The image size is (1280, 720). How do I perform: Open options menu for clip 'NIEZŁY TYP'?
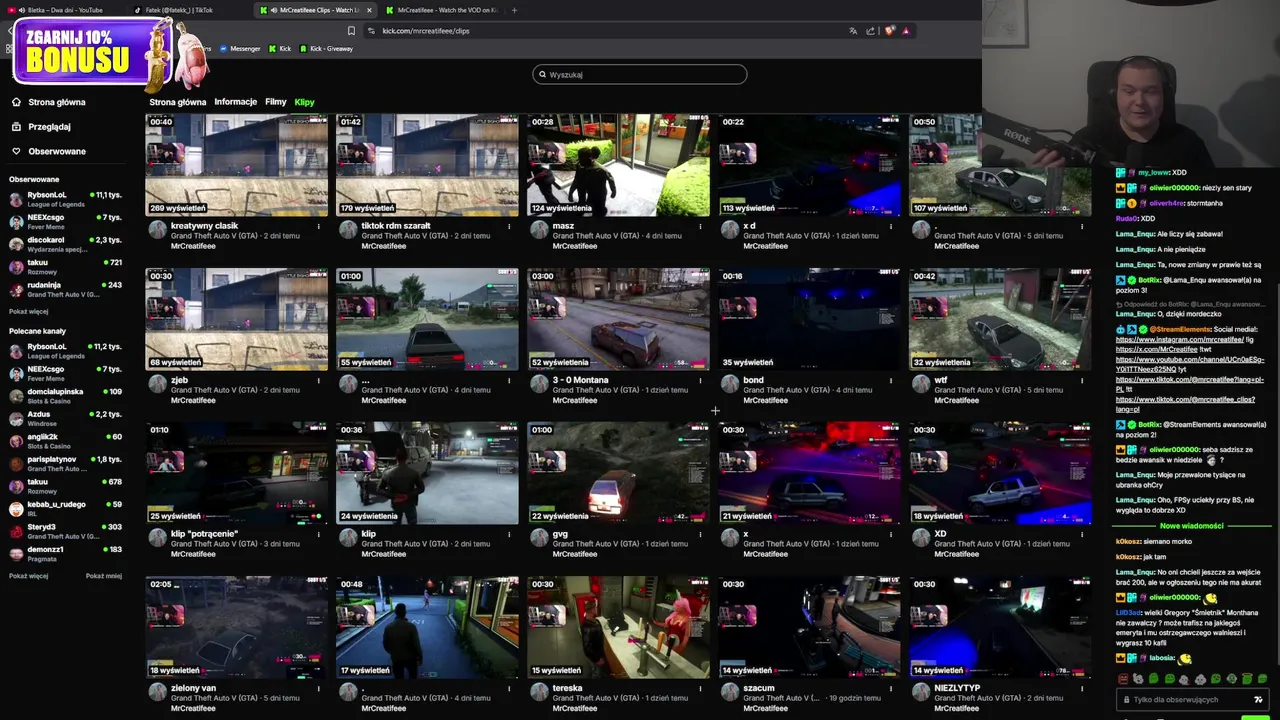pyautogui.click(x=1082, y=689)
